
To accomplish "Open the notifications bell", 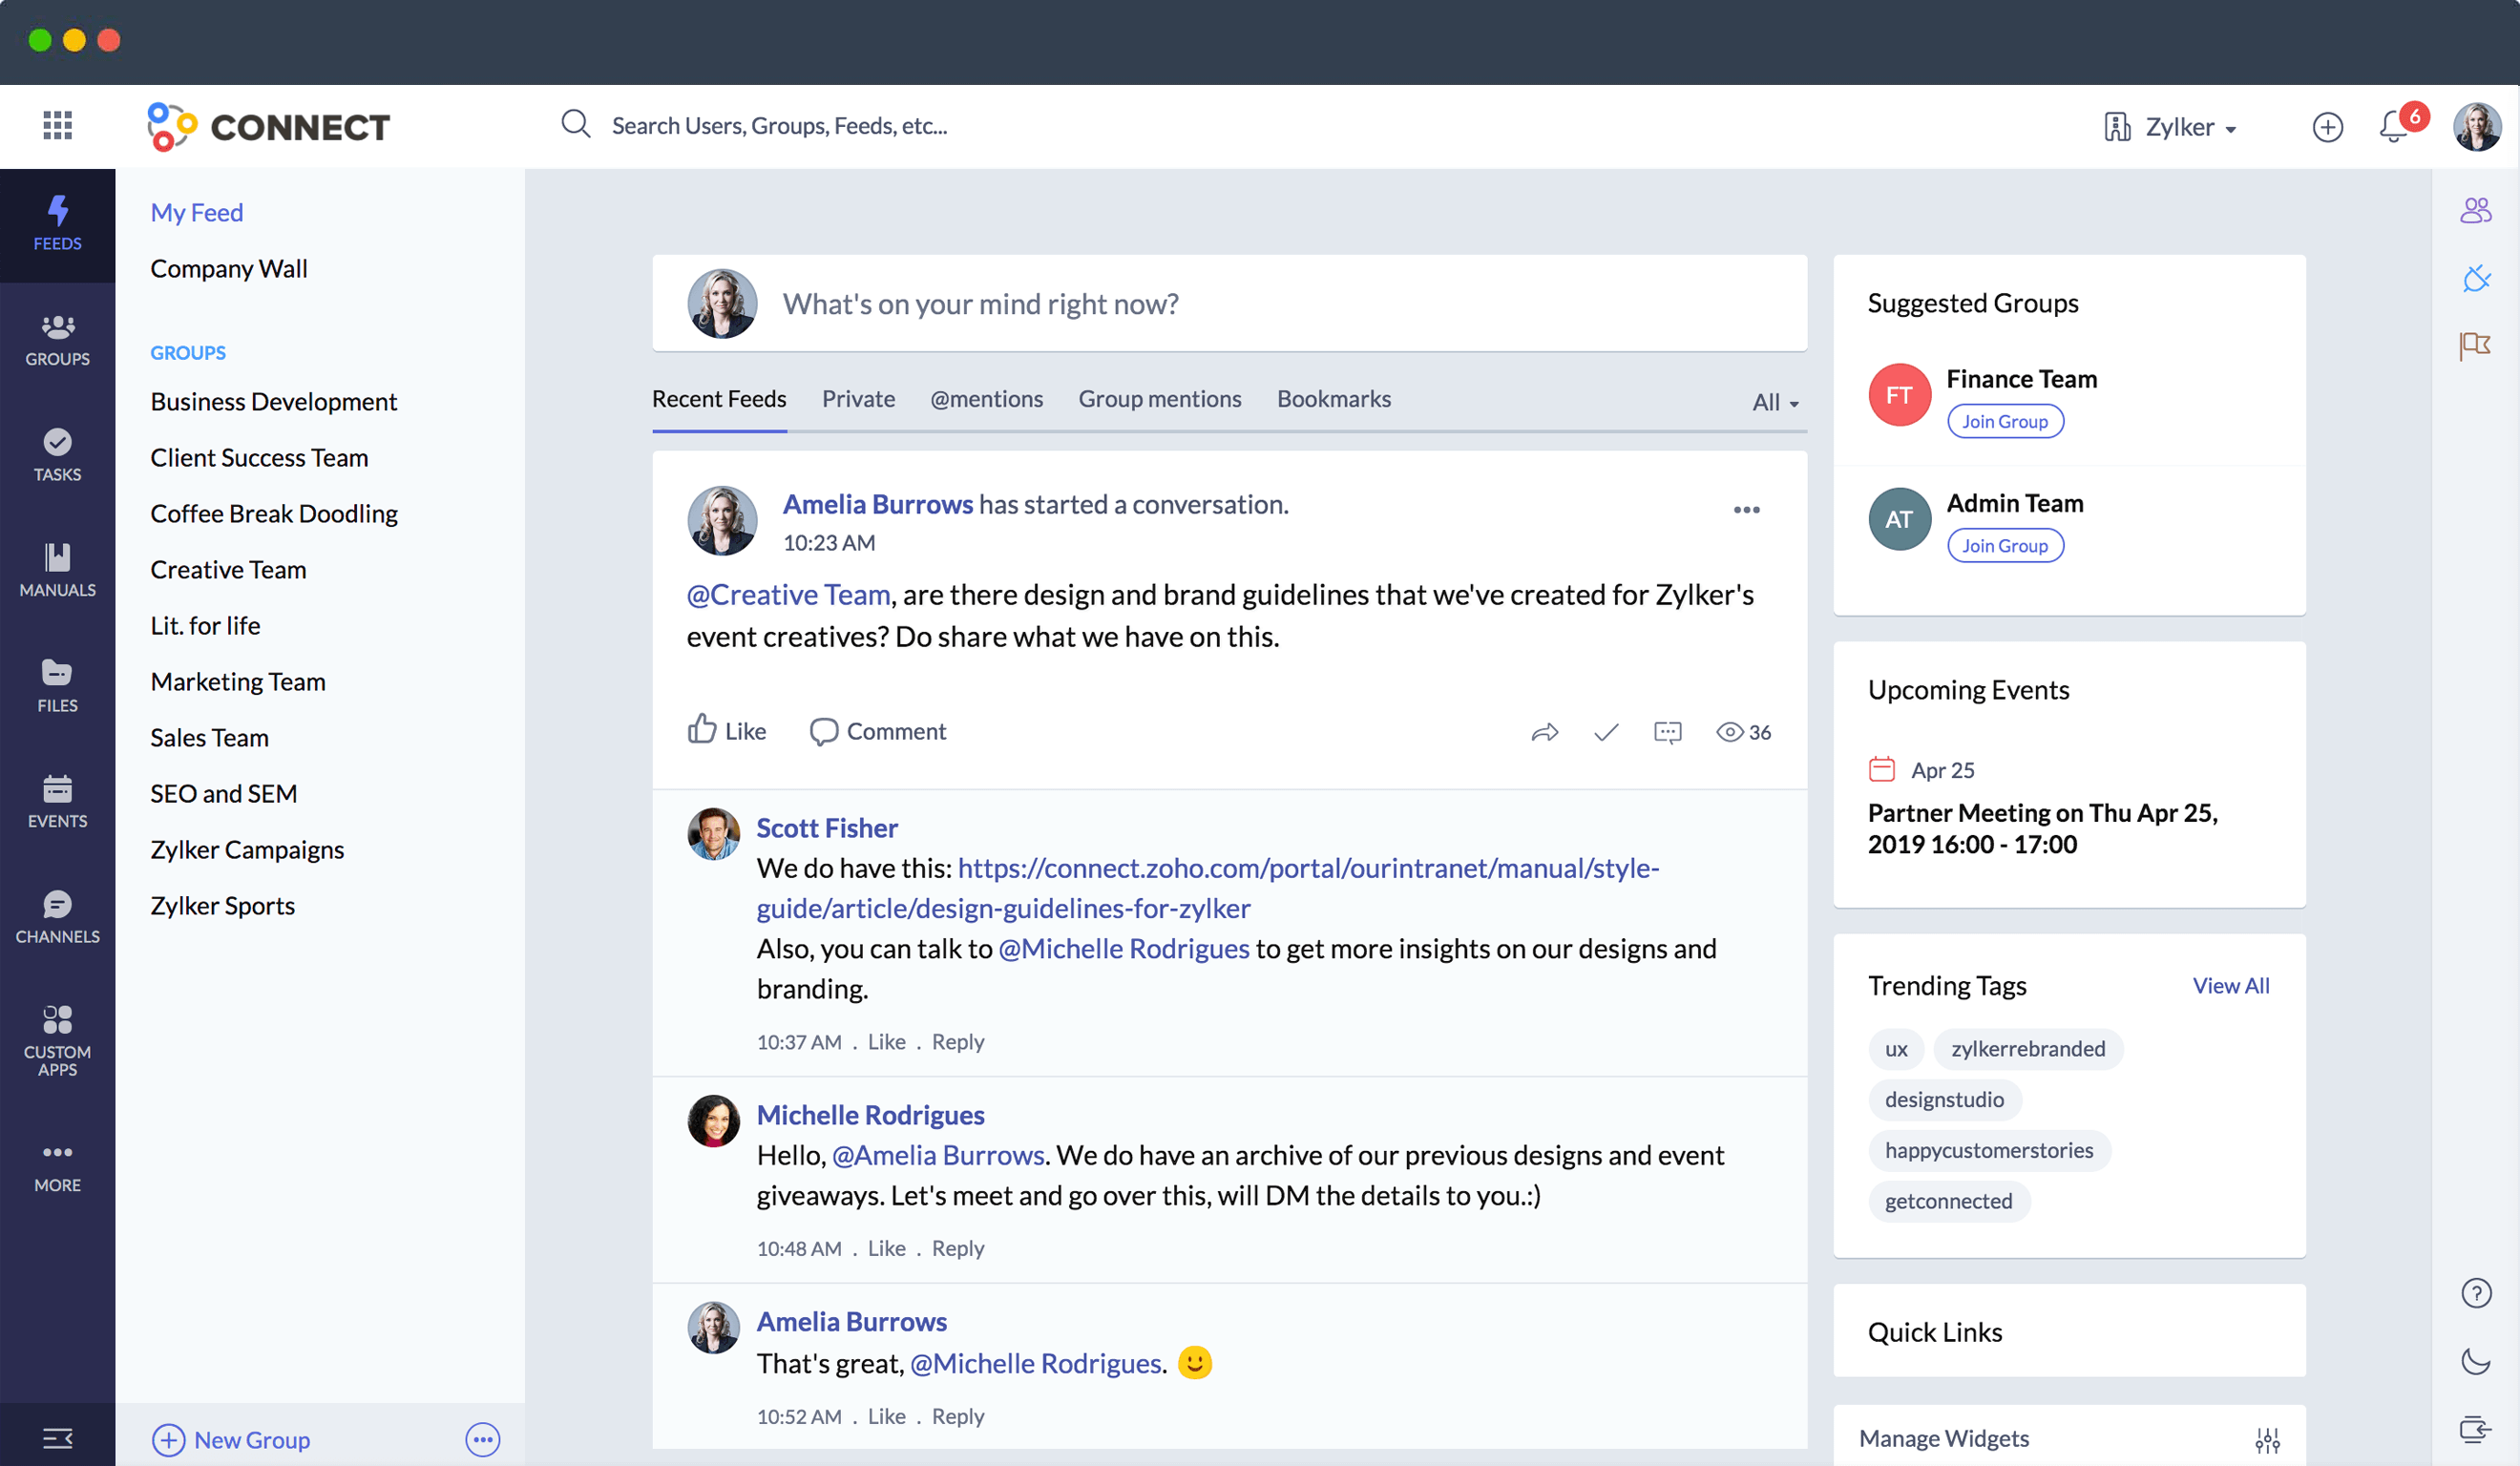I will click(x=2395, y=126).
